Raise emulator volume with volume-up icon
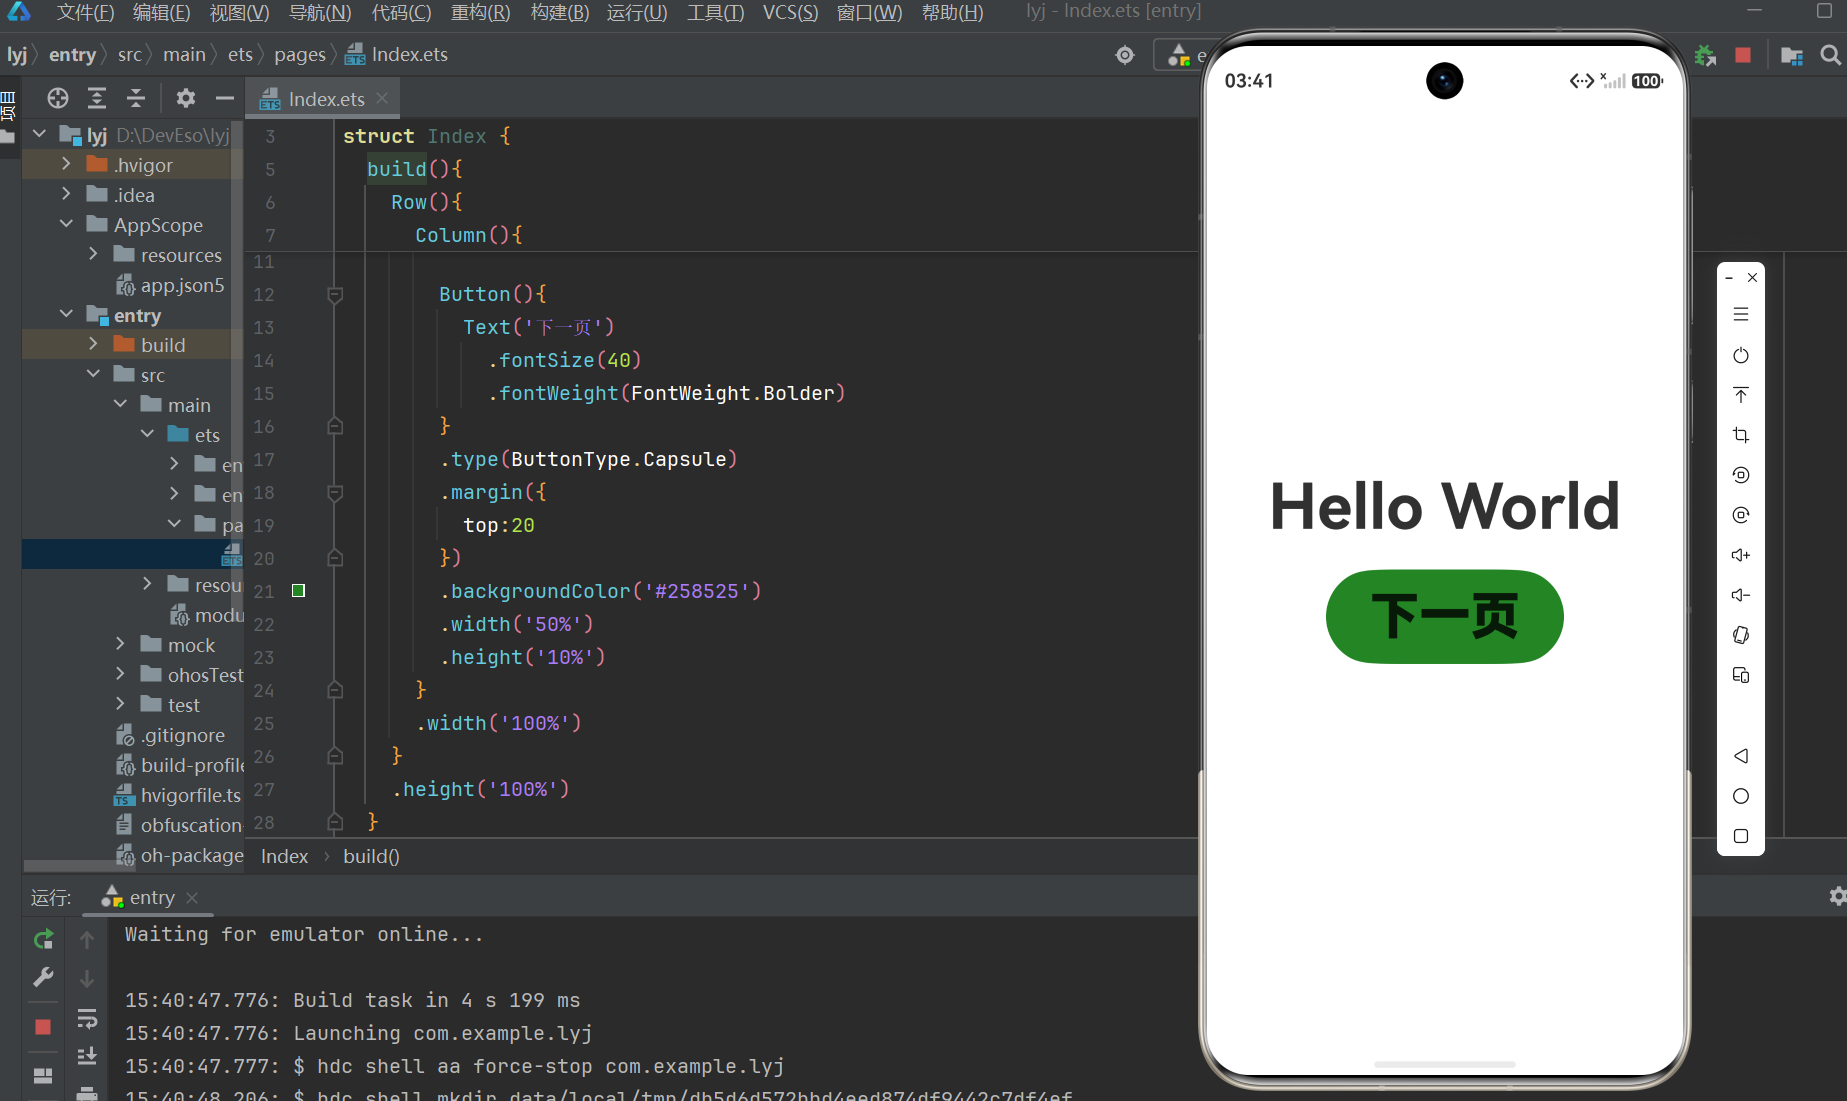The image size is (1847, 1101). pos(1741,555)
